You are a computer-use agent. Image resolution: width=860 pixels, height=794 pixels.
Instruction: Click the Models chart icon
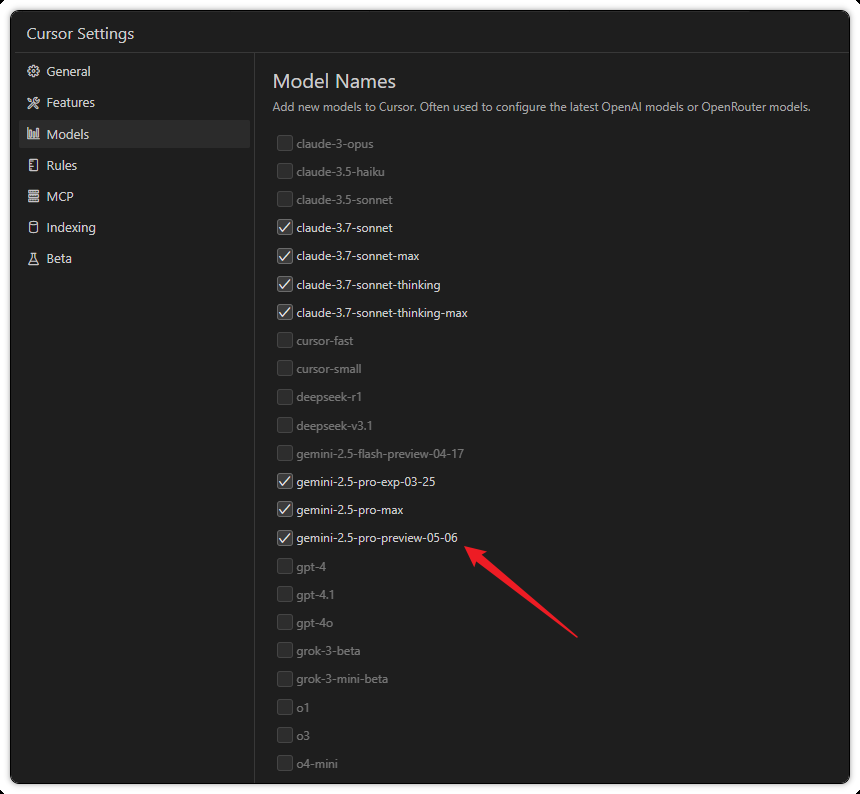point(33,134)
